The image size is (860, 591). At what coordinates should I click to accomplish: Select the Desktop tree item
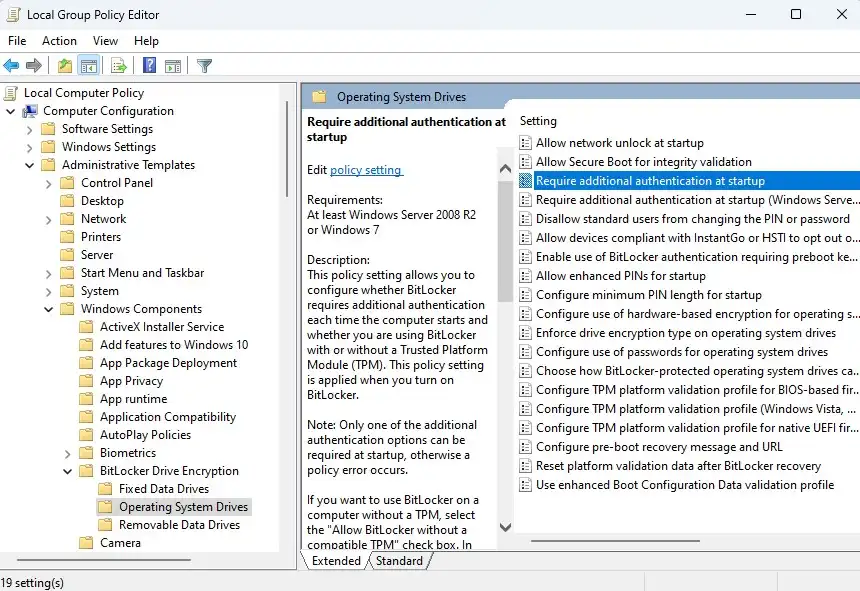[x=103, y=201]
